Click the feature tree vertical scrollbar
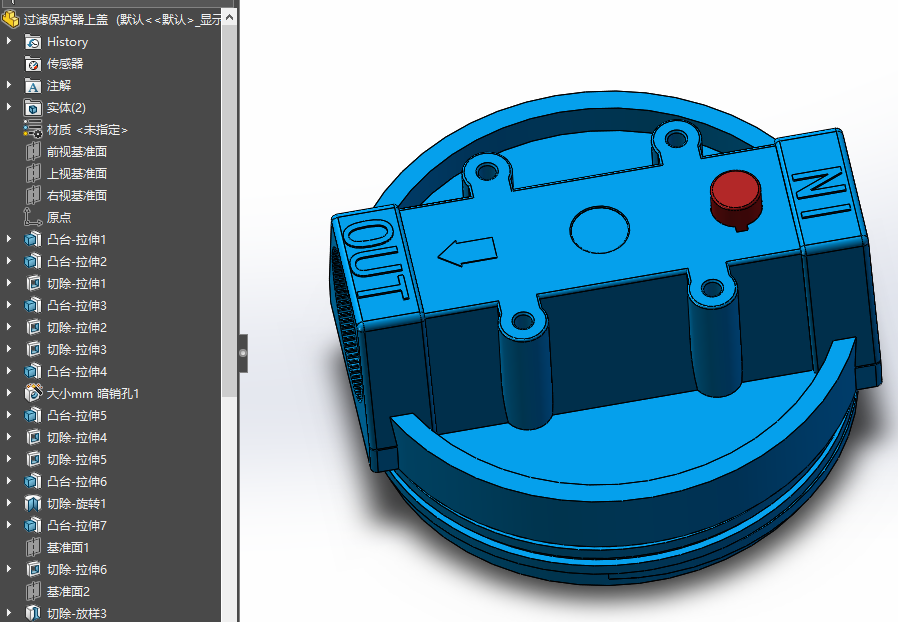This screenshot has width=898, height=622. (229, 211)
